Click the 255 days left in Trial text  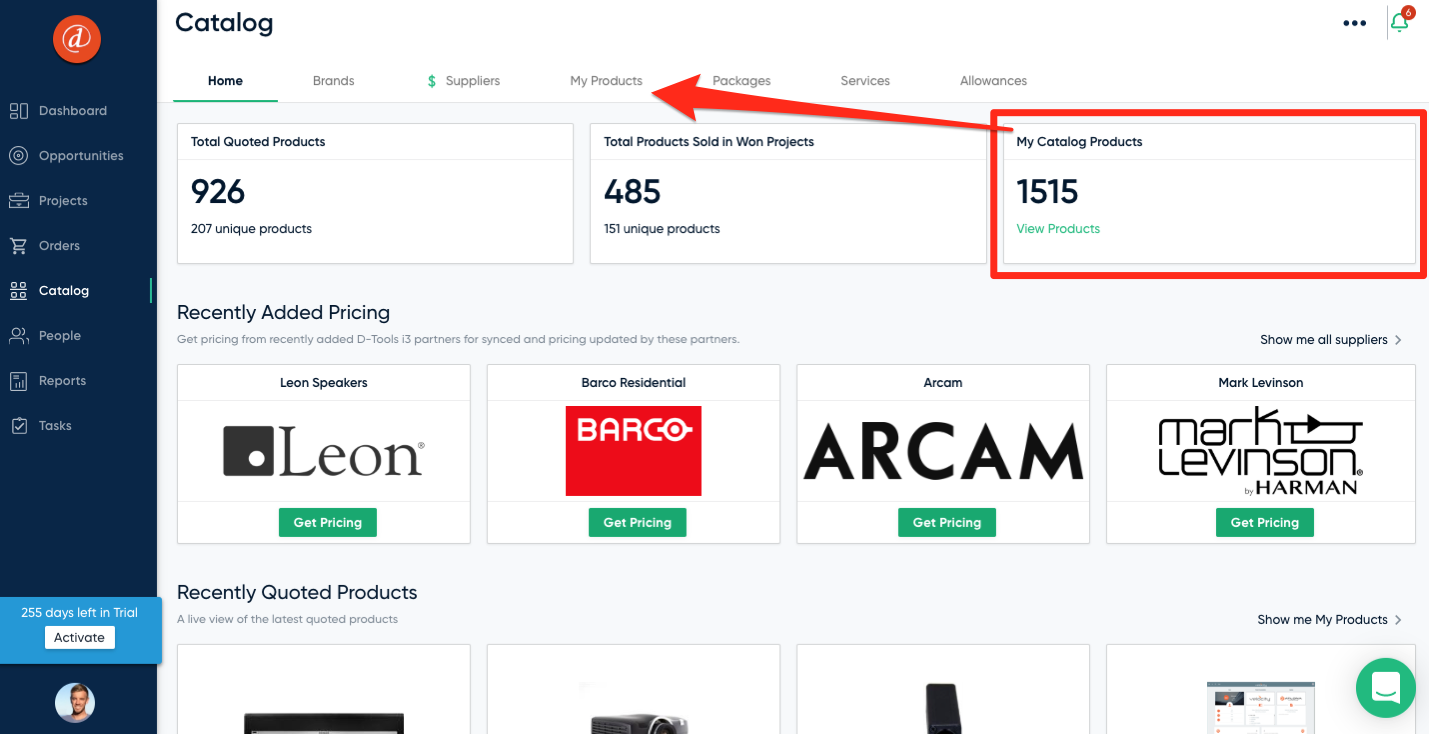click(80, 613)
